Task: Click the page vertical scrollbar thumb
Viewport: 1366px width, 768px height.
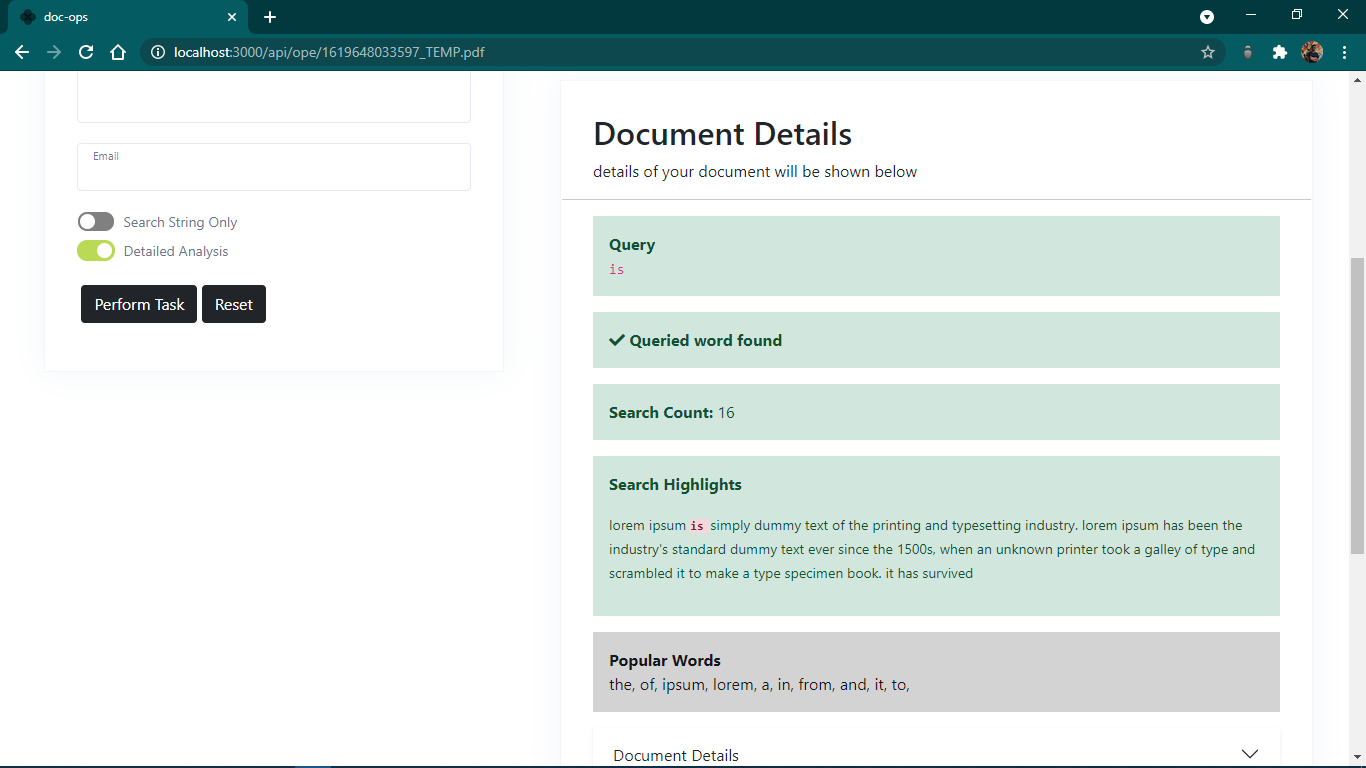Action: (1357, 406)
